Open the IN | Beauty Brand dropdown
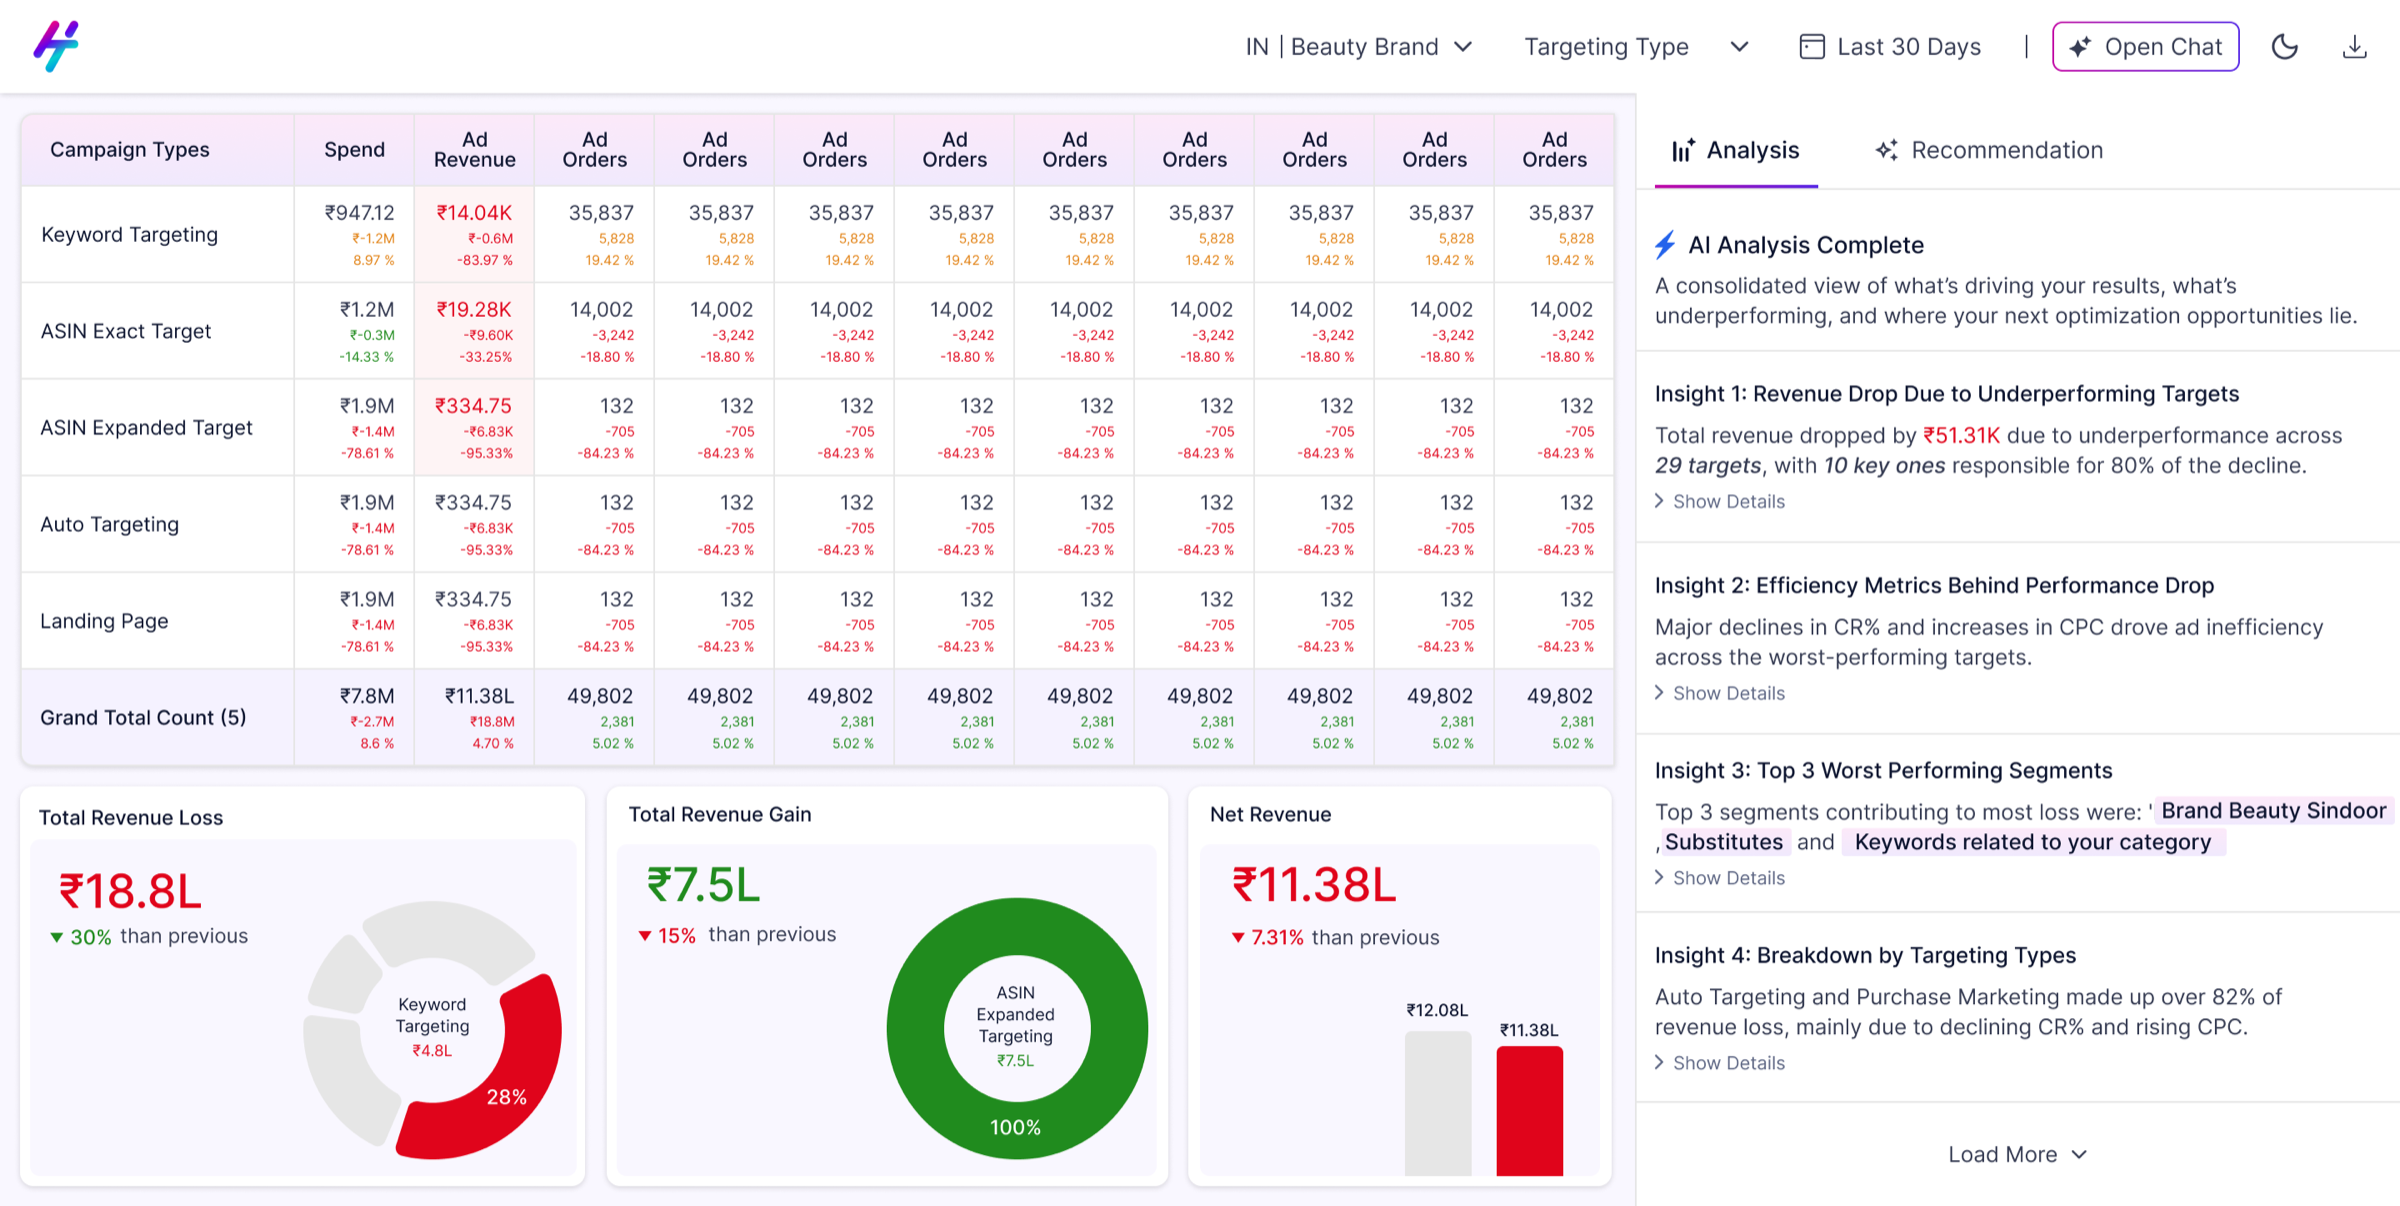The width and height of the screenshot is (2400, 1206). 1359,47
